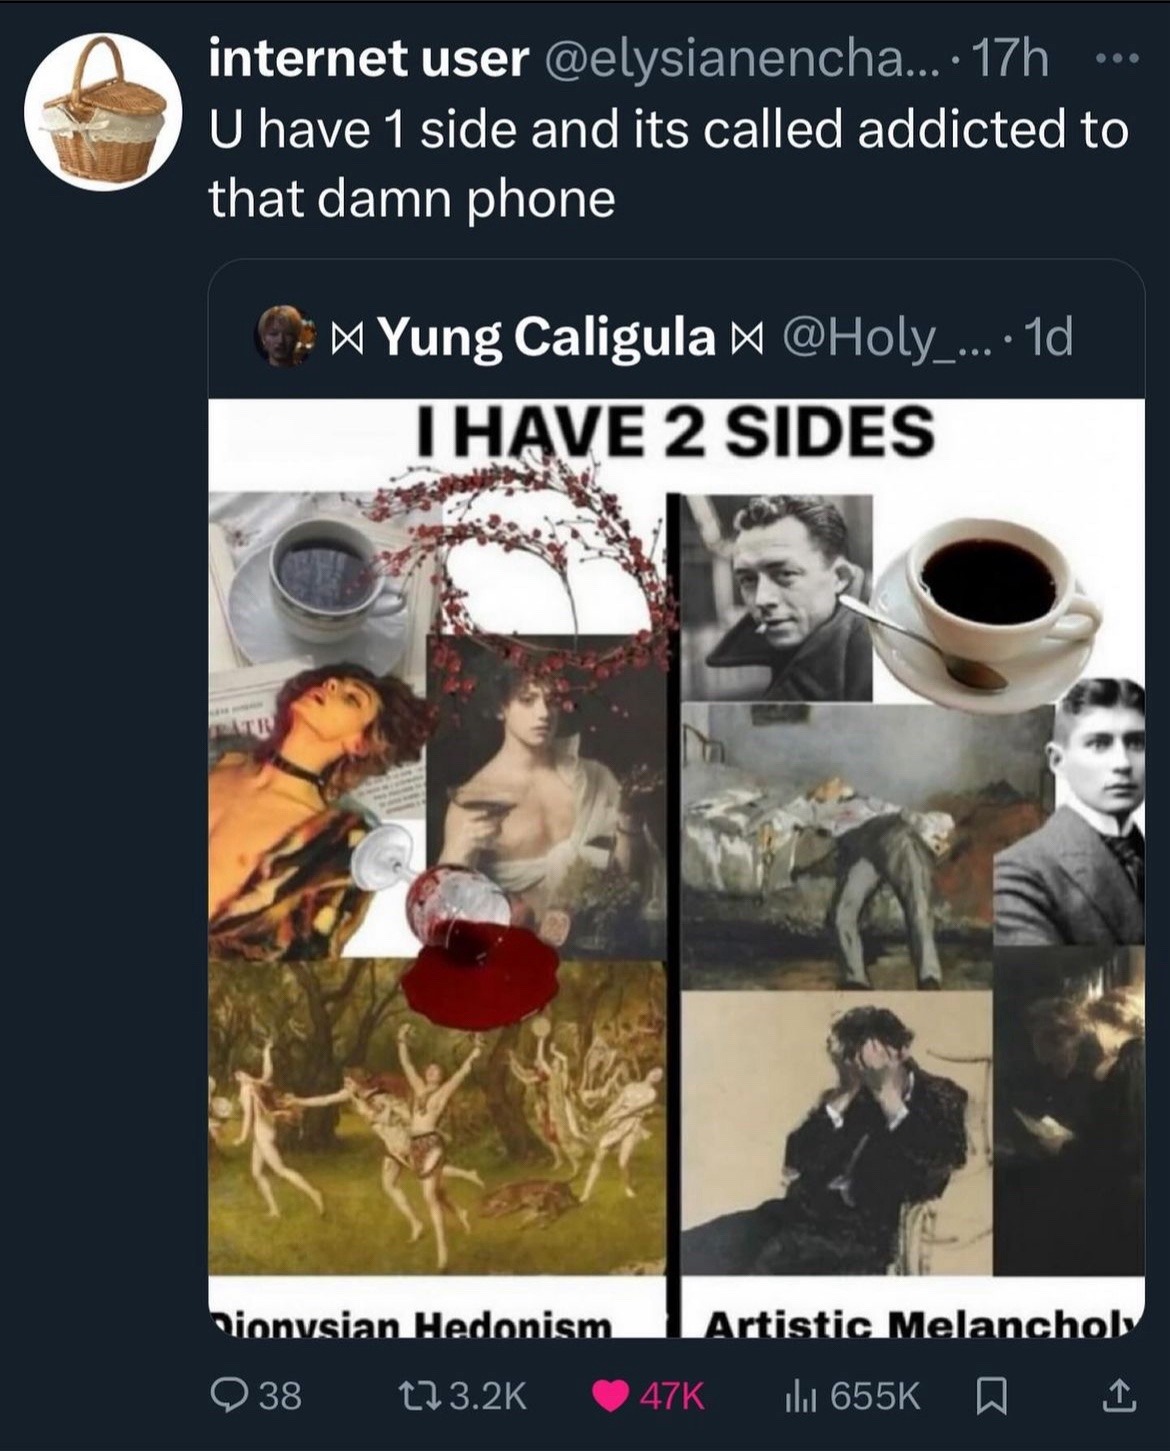This screenshot has width=1170, height=1451.
Task: Open the 17h timestamp link
Action: [1010, 60]
